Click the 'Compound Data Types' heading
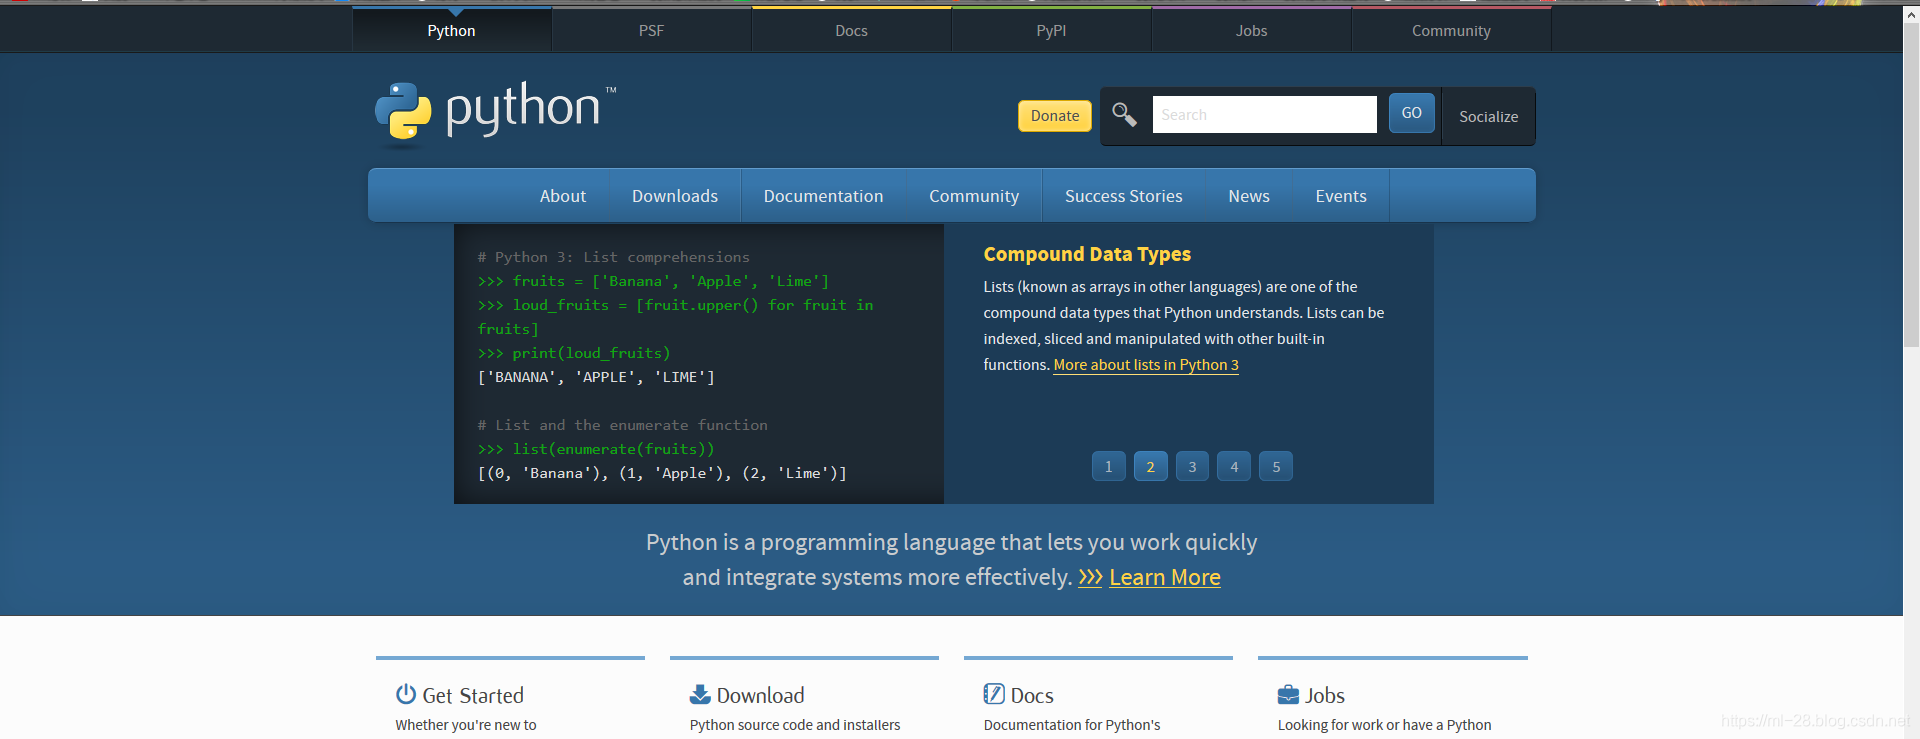The height and width of the screenshot is (739, 1920). coord(1087,254)
